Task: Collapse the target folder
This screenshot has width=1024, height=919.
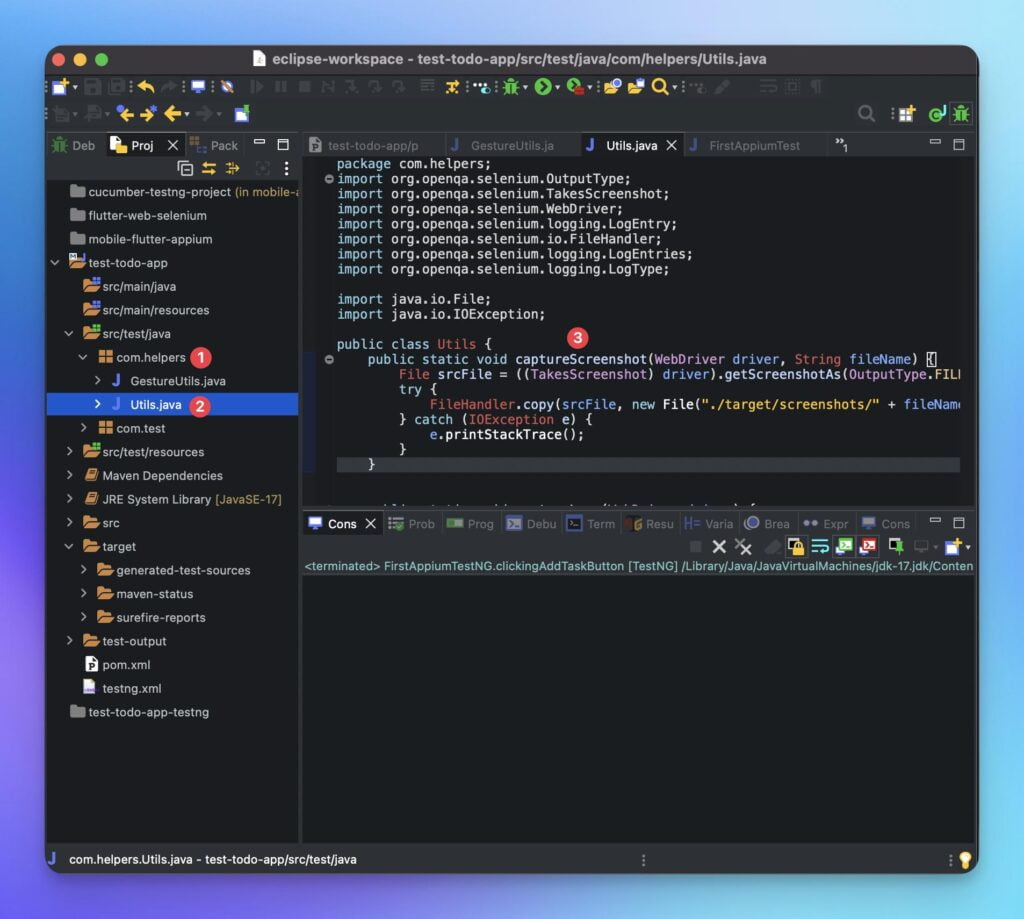Action: (69, 546)
